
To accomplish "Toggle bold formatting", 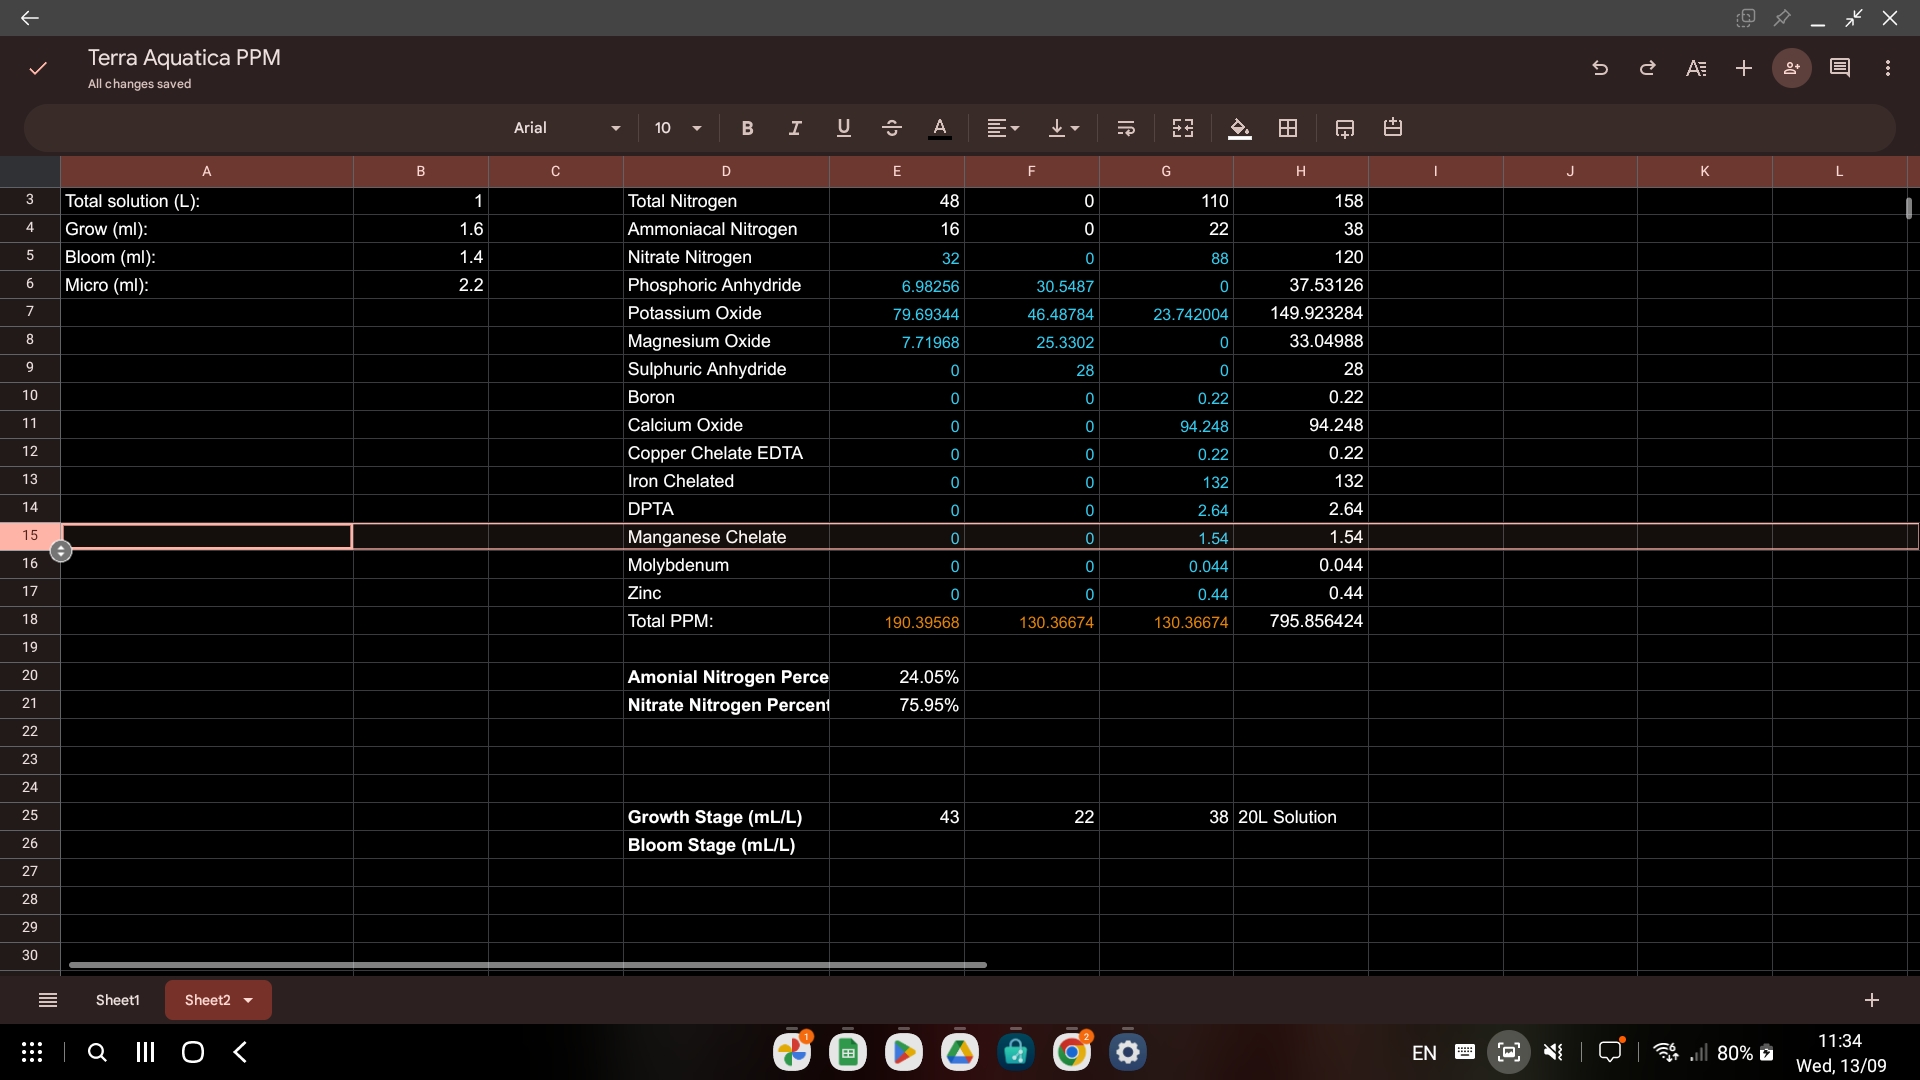I will (x=747, y=128).
